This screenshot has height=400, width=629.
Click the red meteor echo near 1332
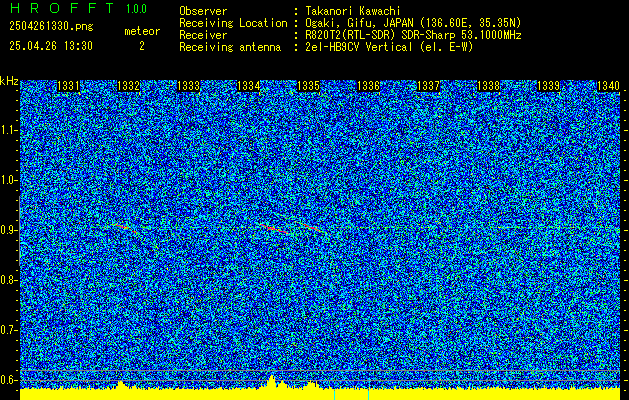click(x=125, y=228)
